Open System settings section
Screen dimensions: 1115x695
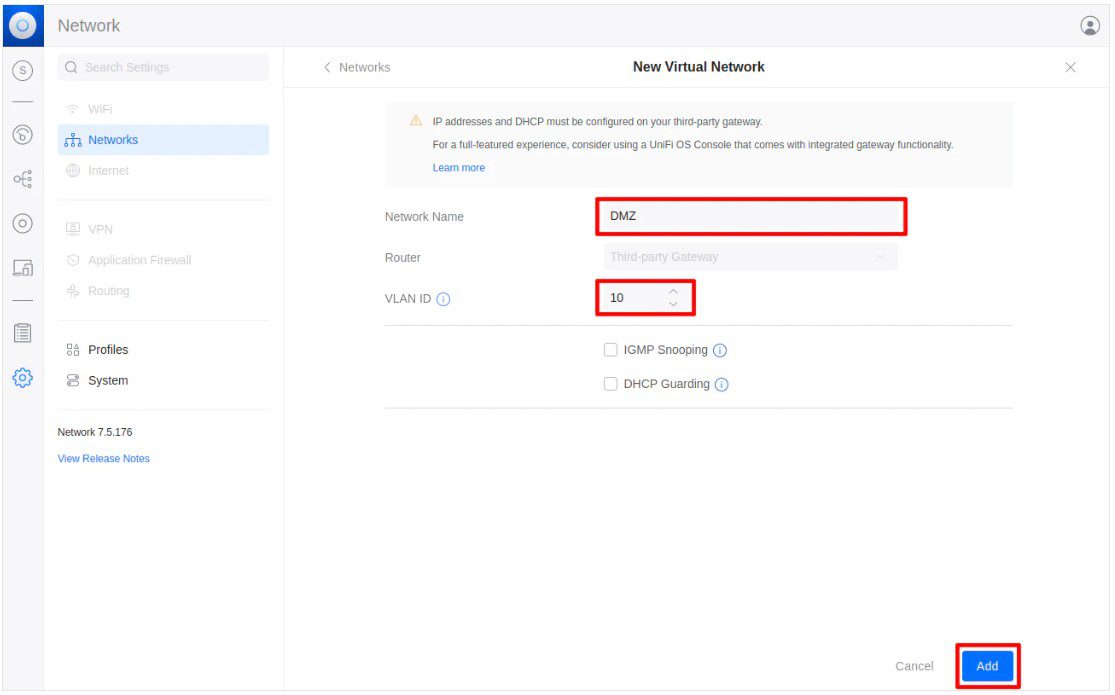pyautogui.click(x=107, y=381)
